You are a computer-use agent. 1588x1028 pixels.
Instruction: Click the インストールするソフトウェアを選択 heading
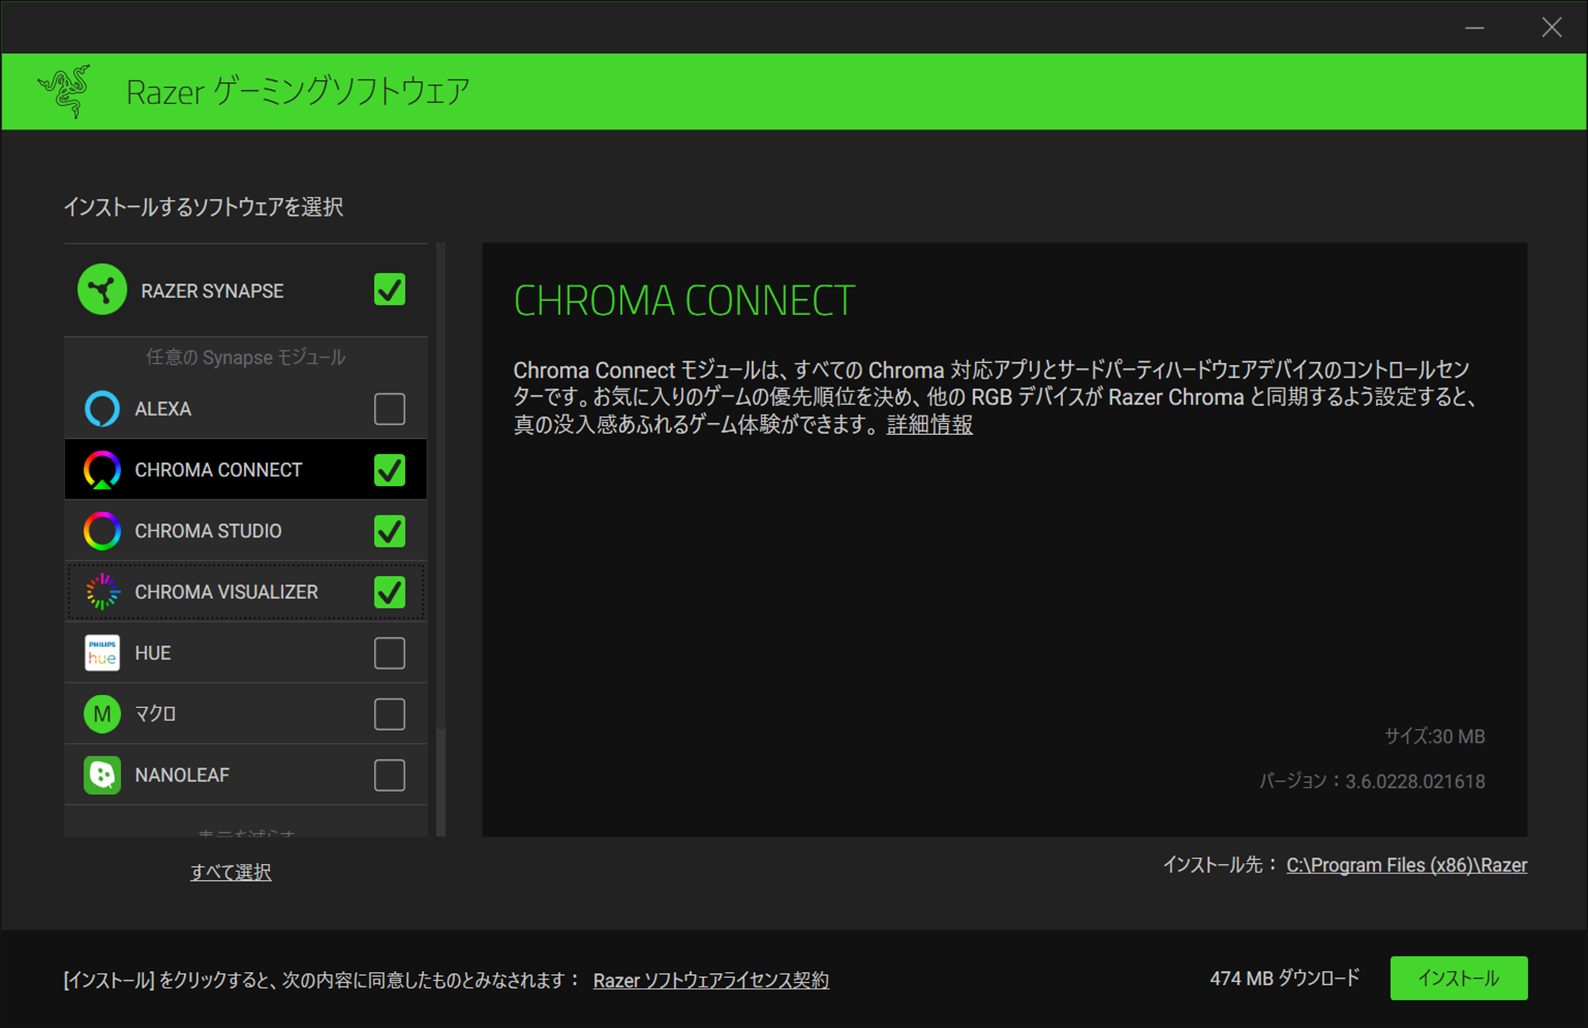tap(204, 207)
